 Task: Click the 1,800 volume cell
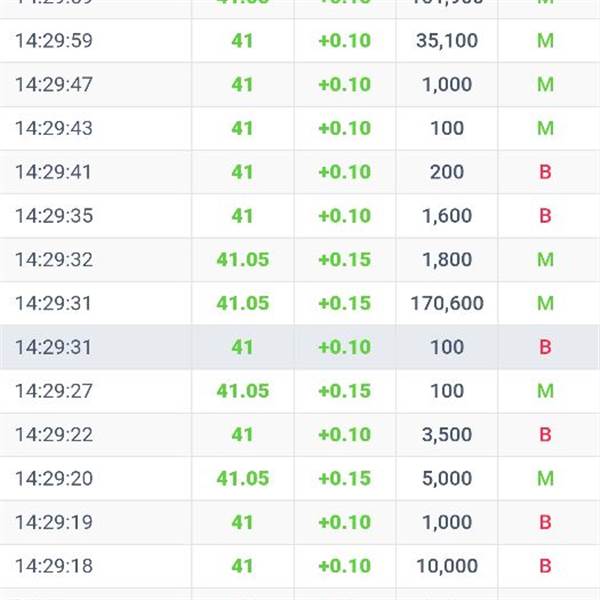[447, 260]
